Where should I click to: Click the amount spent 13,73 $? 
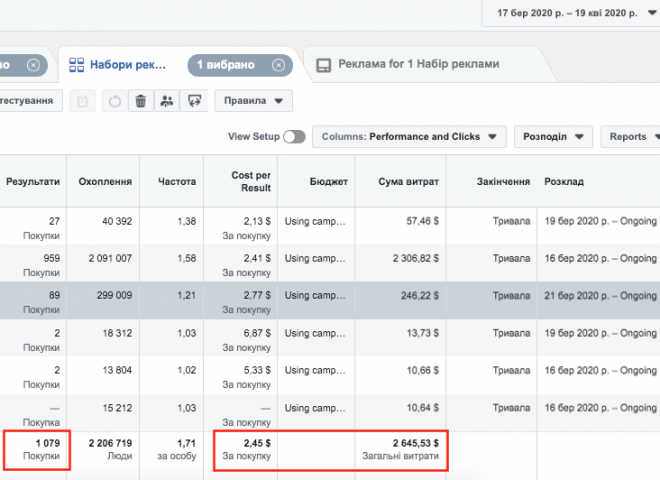click(423, 333)
